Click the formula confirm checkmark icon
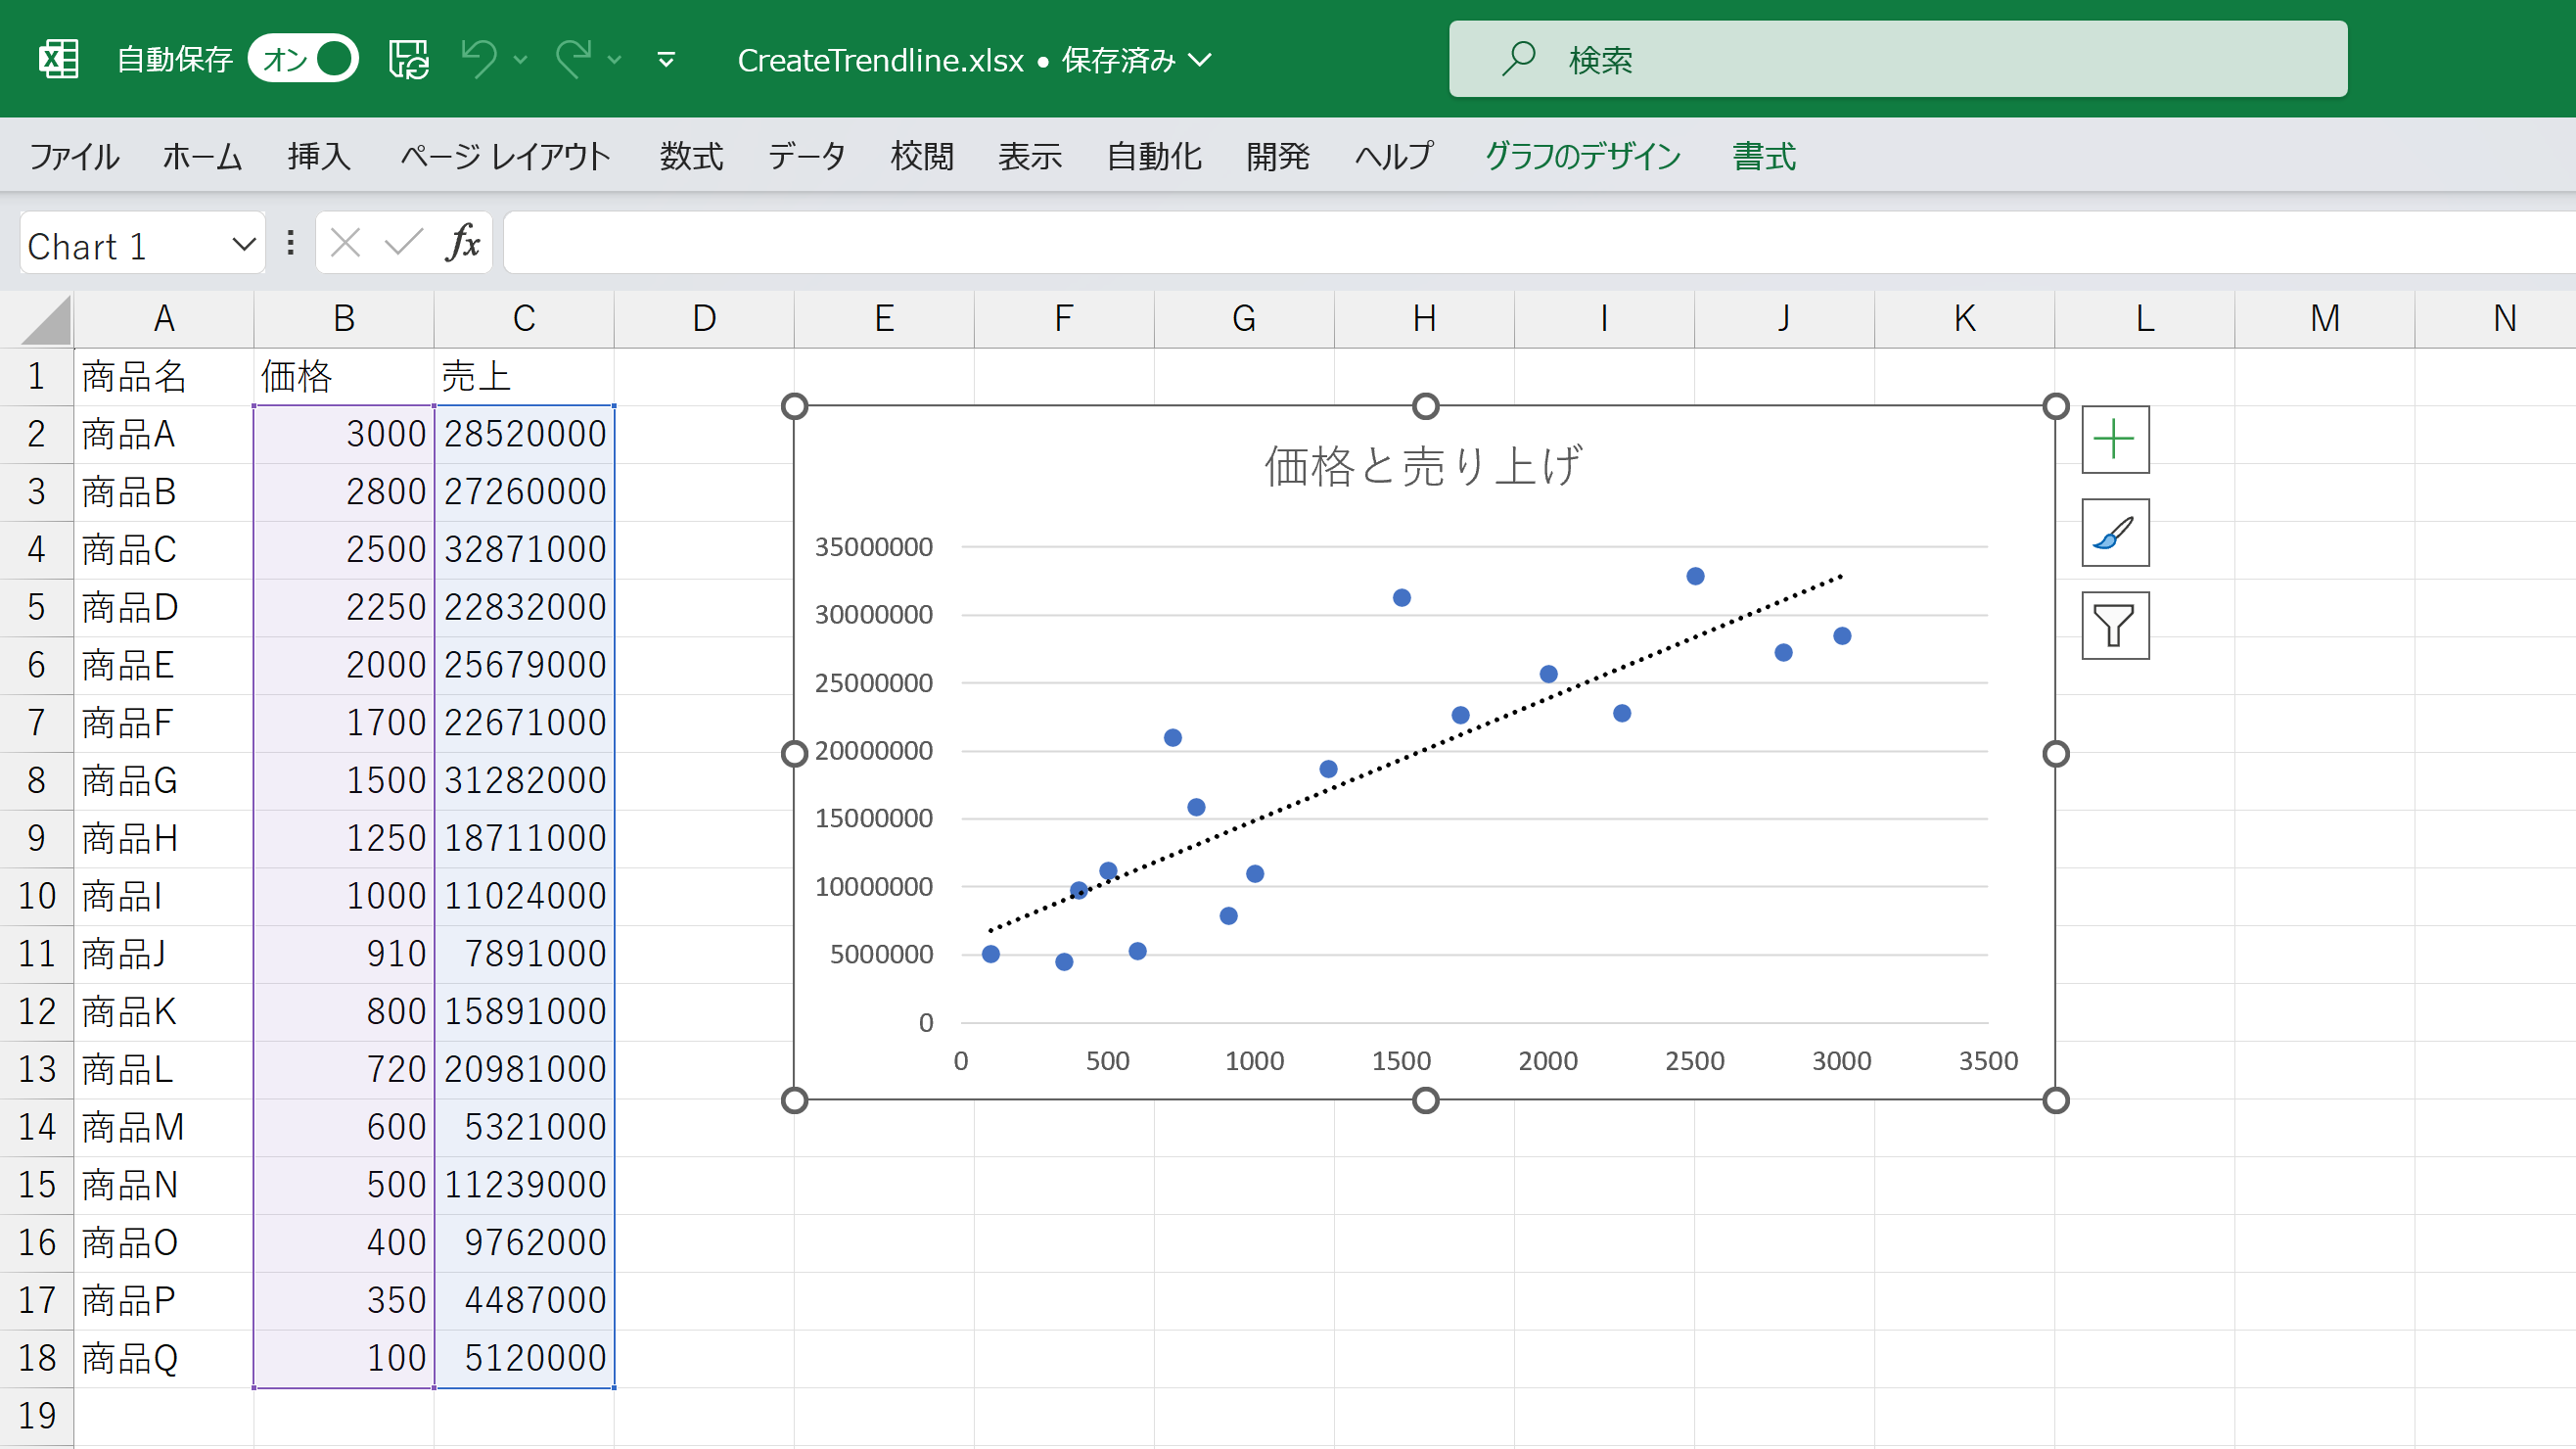The width and height of the screenshot is (2576, 1449). [x=404, y=243]
